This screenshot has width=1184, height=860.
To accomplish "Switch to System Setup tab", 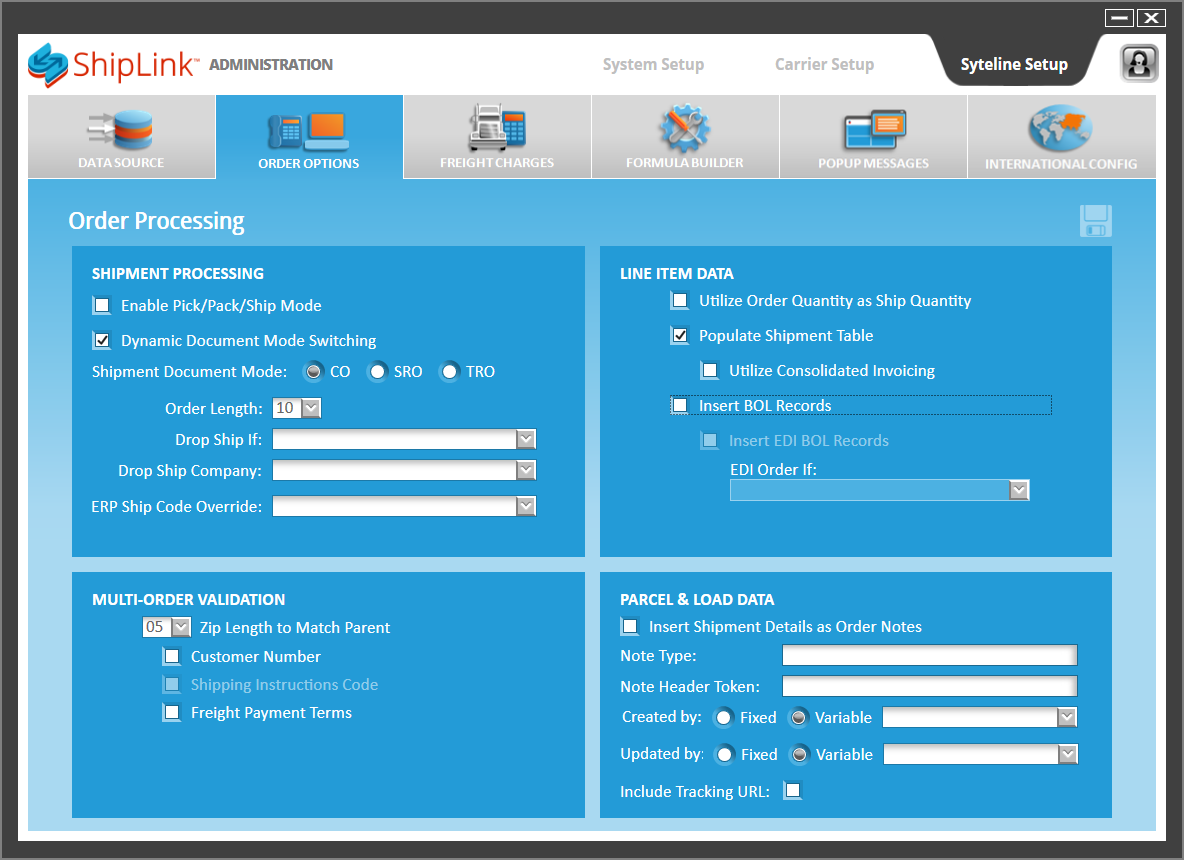I will (x=653, y=64).
